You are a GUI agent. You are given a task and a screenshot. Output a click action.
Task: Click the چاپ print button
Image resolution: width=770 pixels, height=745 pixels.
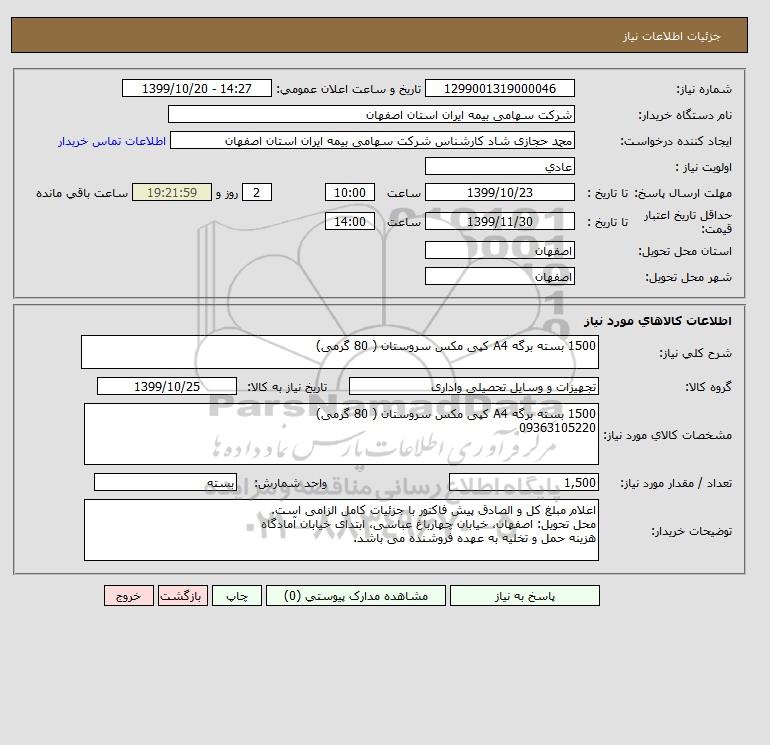pos(237,596)
